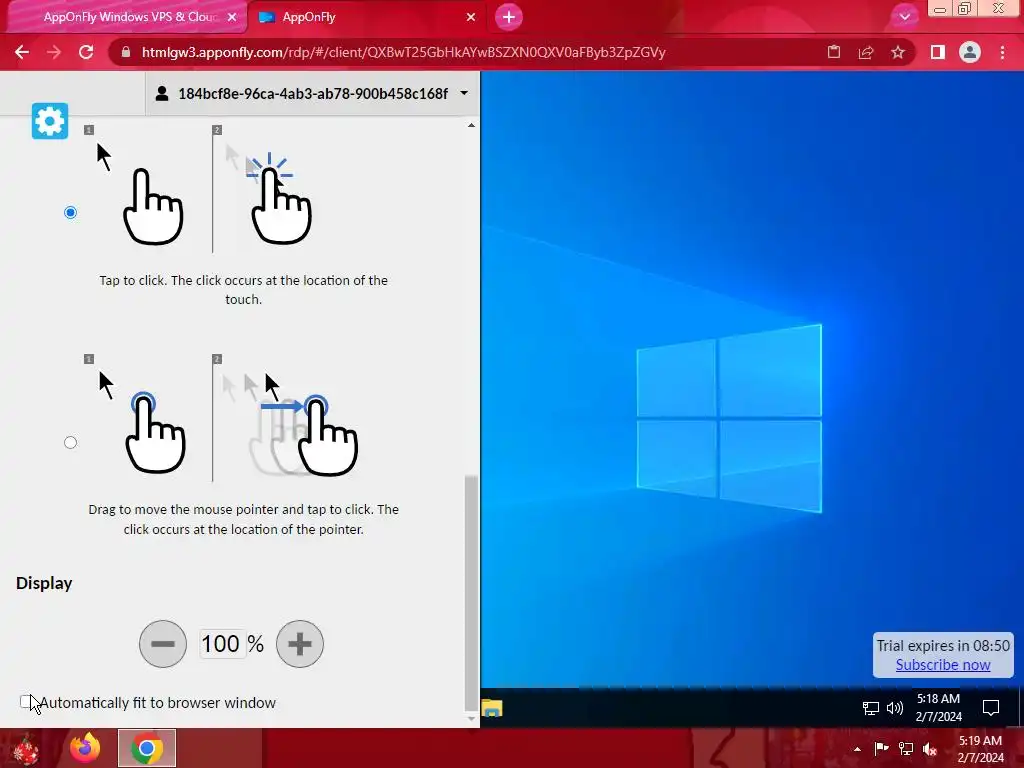Increase display zoom with plus button
This screenshot has width=1024, height=768.
coord(300,644)
